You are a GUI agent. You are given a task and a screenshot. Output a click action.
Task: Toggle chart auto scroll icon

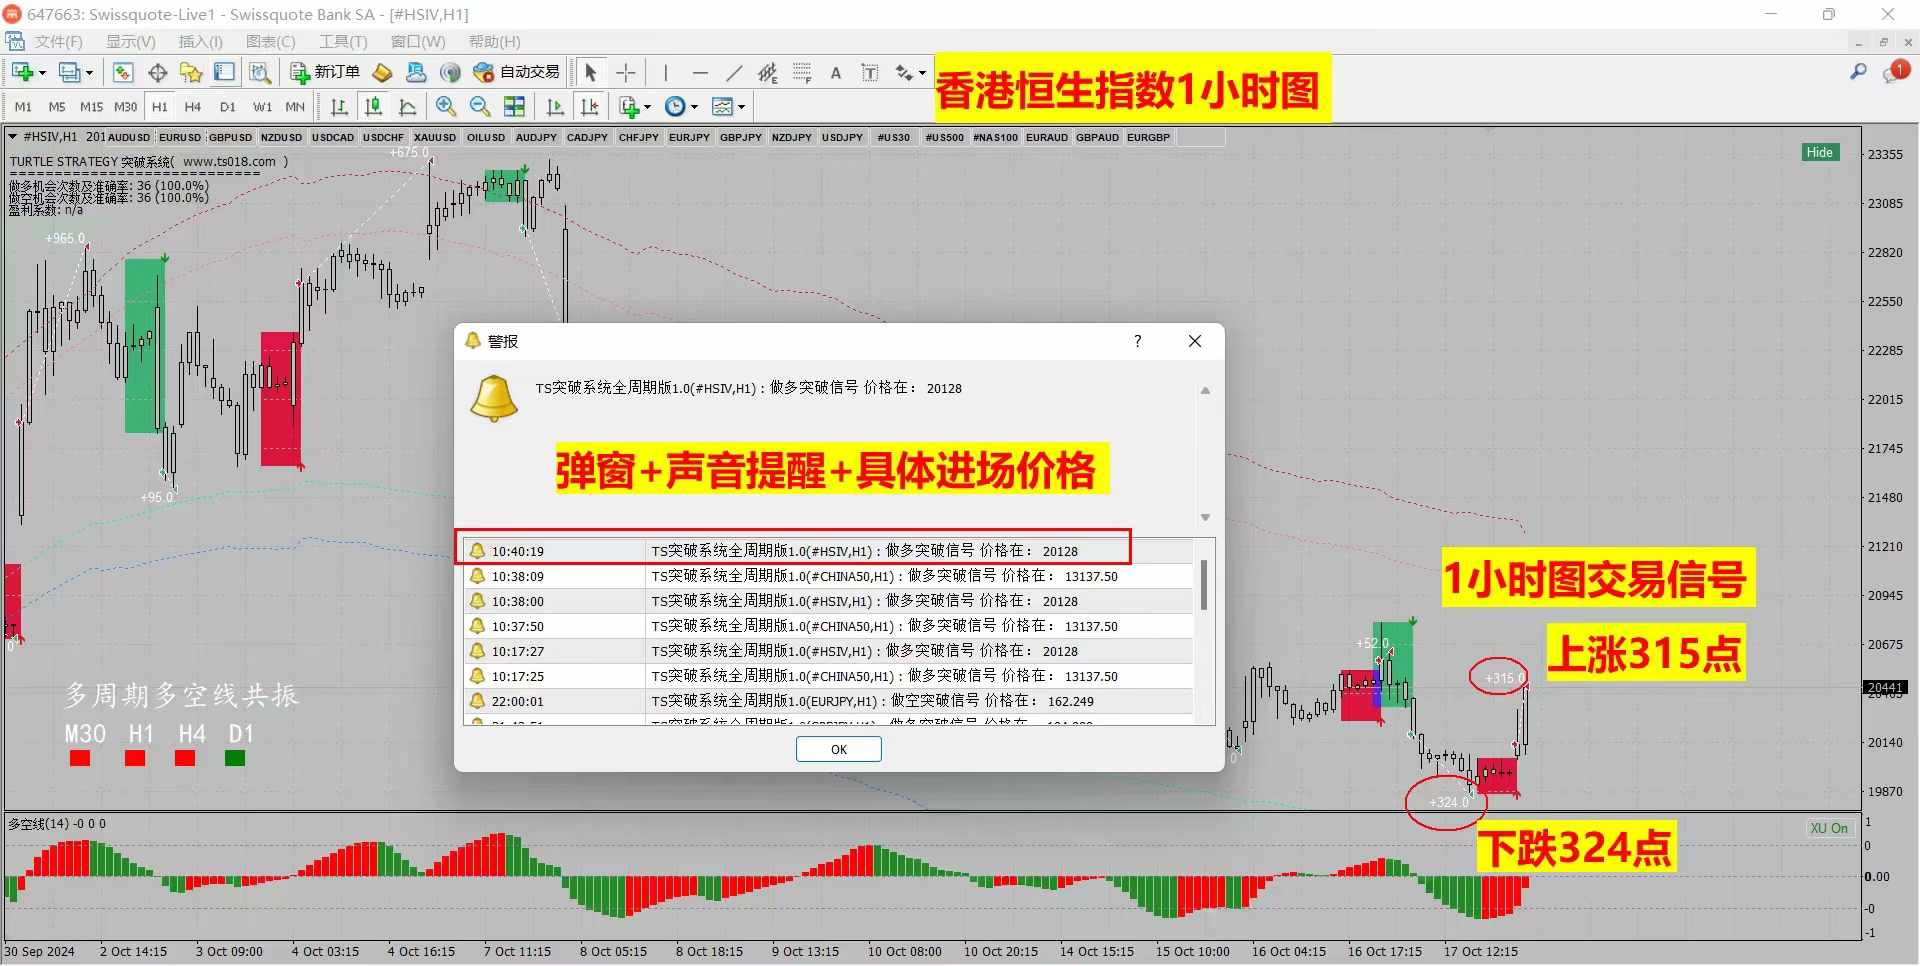pyautogui.click(x=555, y=106)
